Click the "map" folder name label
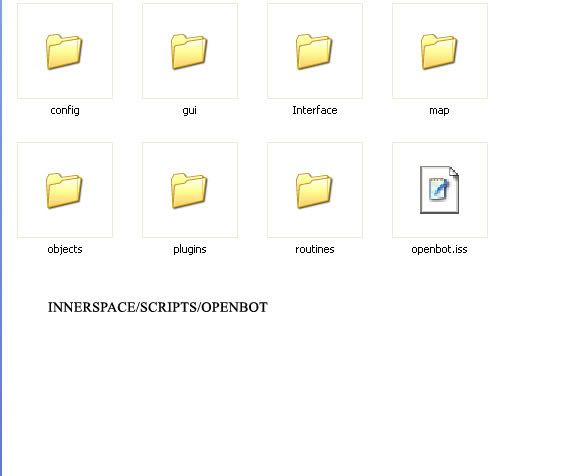581x476 pixels. click(439, 110)
